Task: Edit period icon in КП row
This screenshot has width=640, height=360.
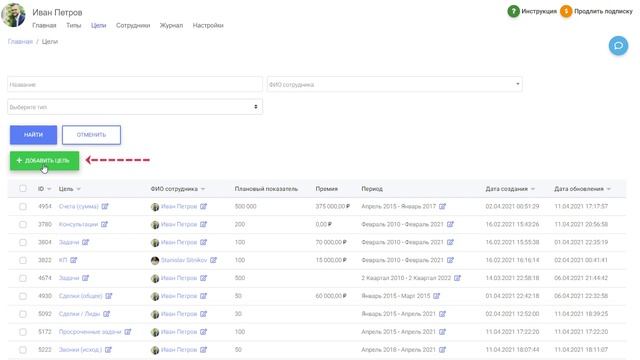Action: click(450, 260)
